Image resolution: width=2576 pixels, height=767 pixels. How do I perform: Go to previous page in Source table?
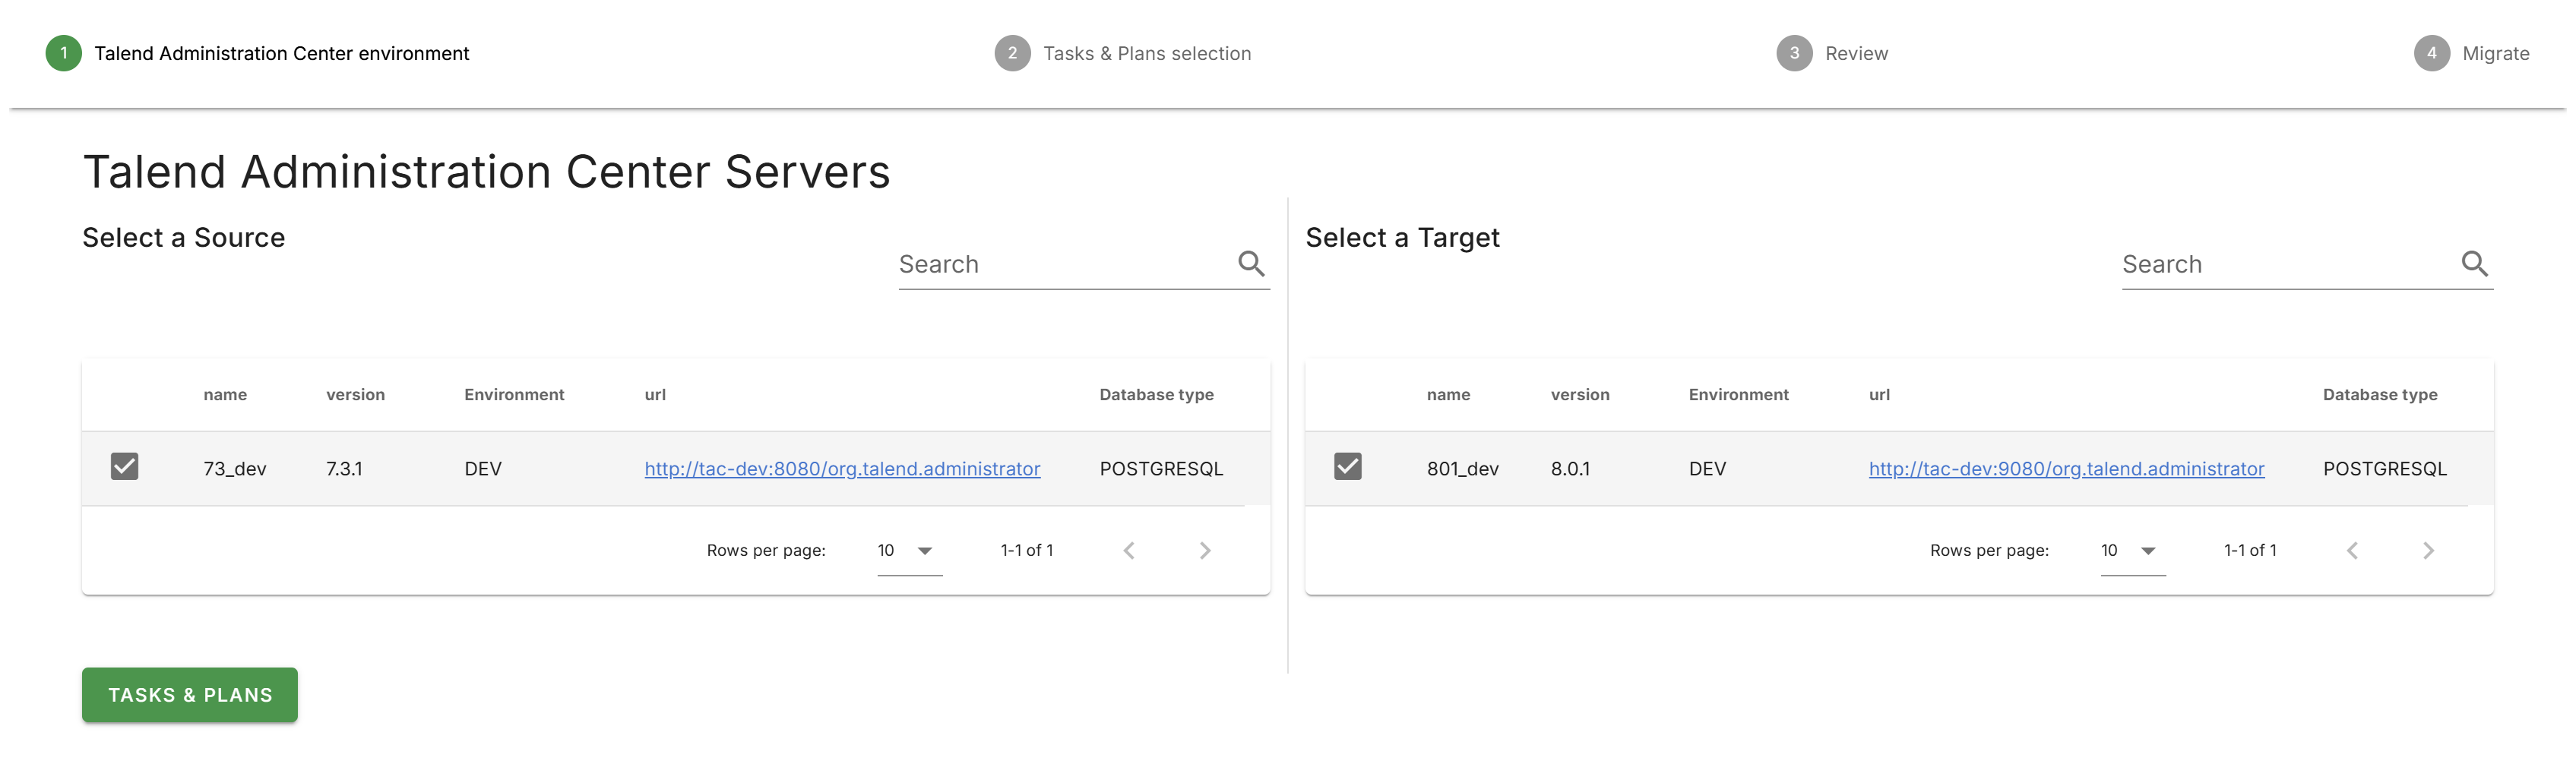point(1129,550)
